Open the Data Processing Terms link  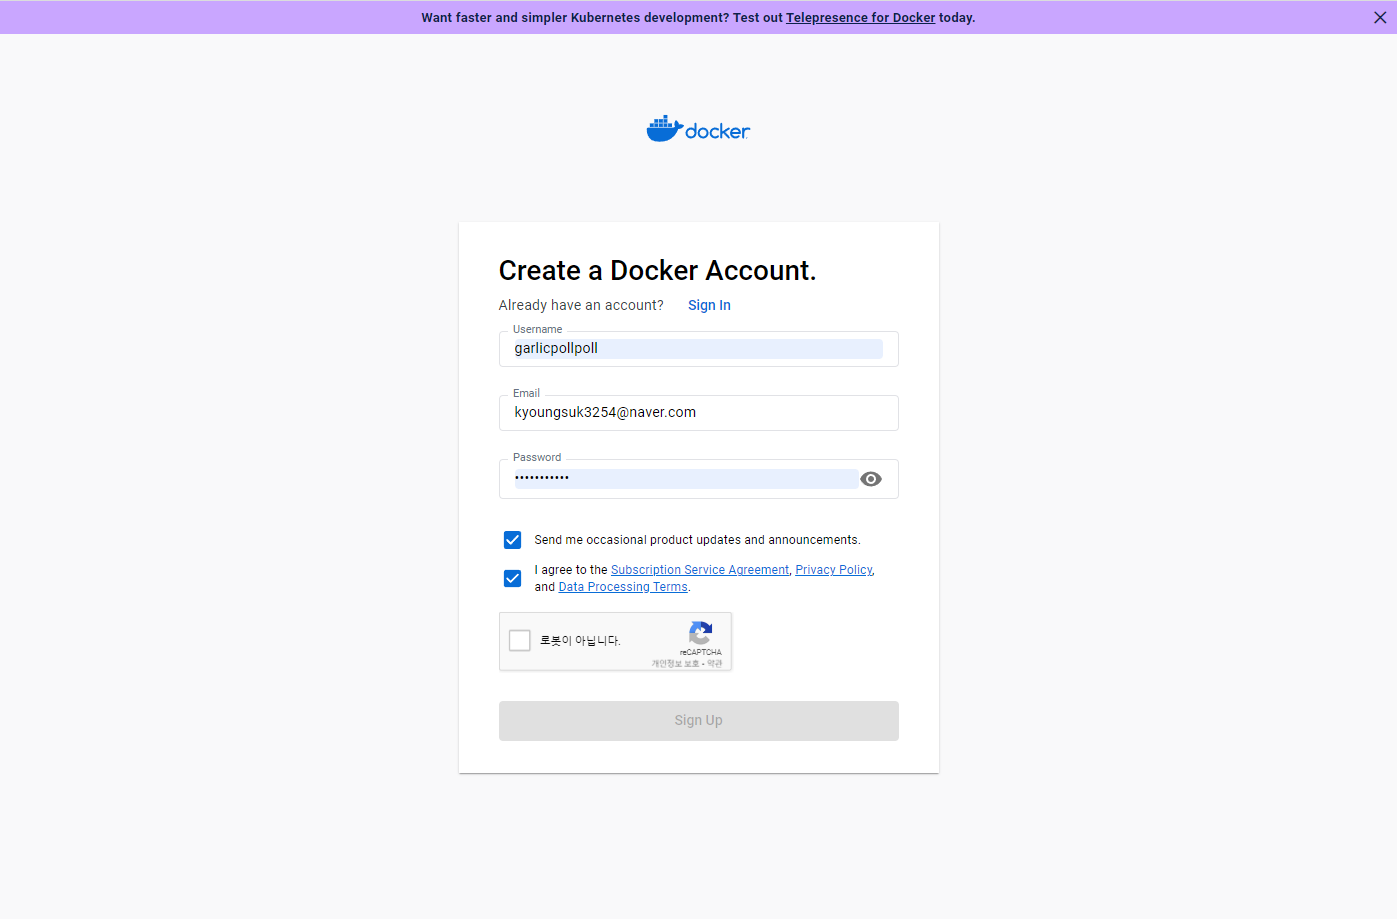click(x=623, y=587)
